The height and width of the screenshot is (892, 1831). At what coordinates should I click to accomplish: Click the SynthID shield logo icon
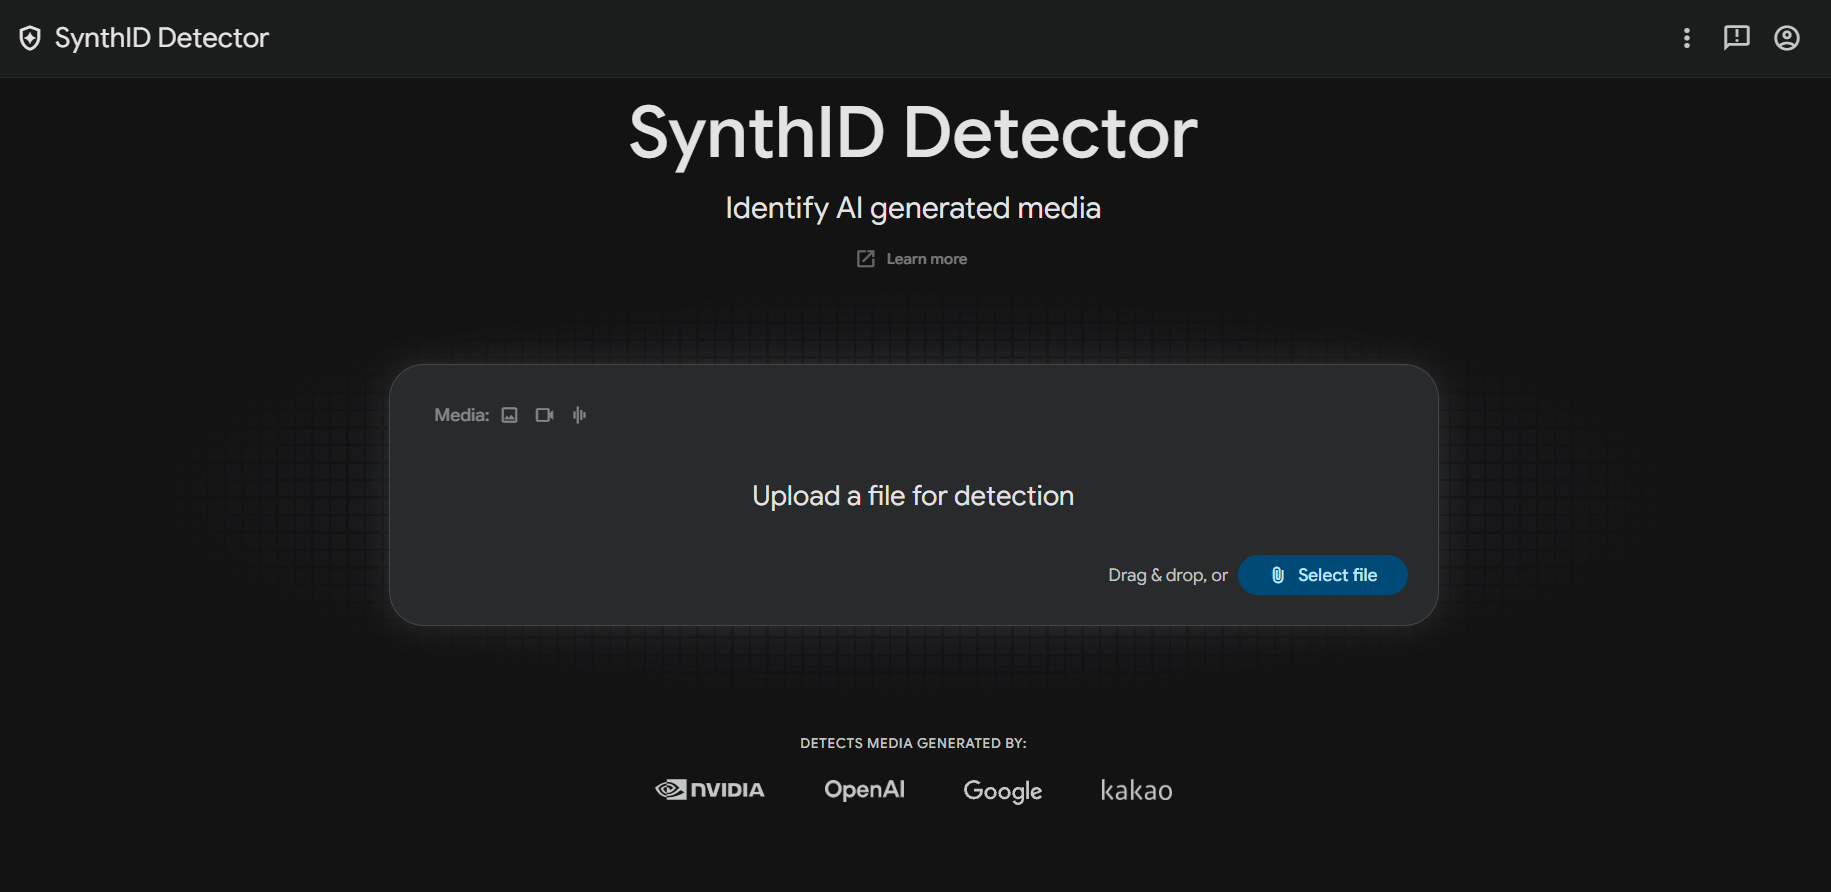(30, 38)
